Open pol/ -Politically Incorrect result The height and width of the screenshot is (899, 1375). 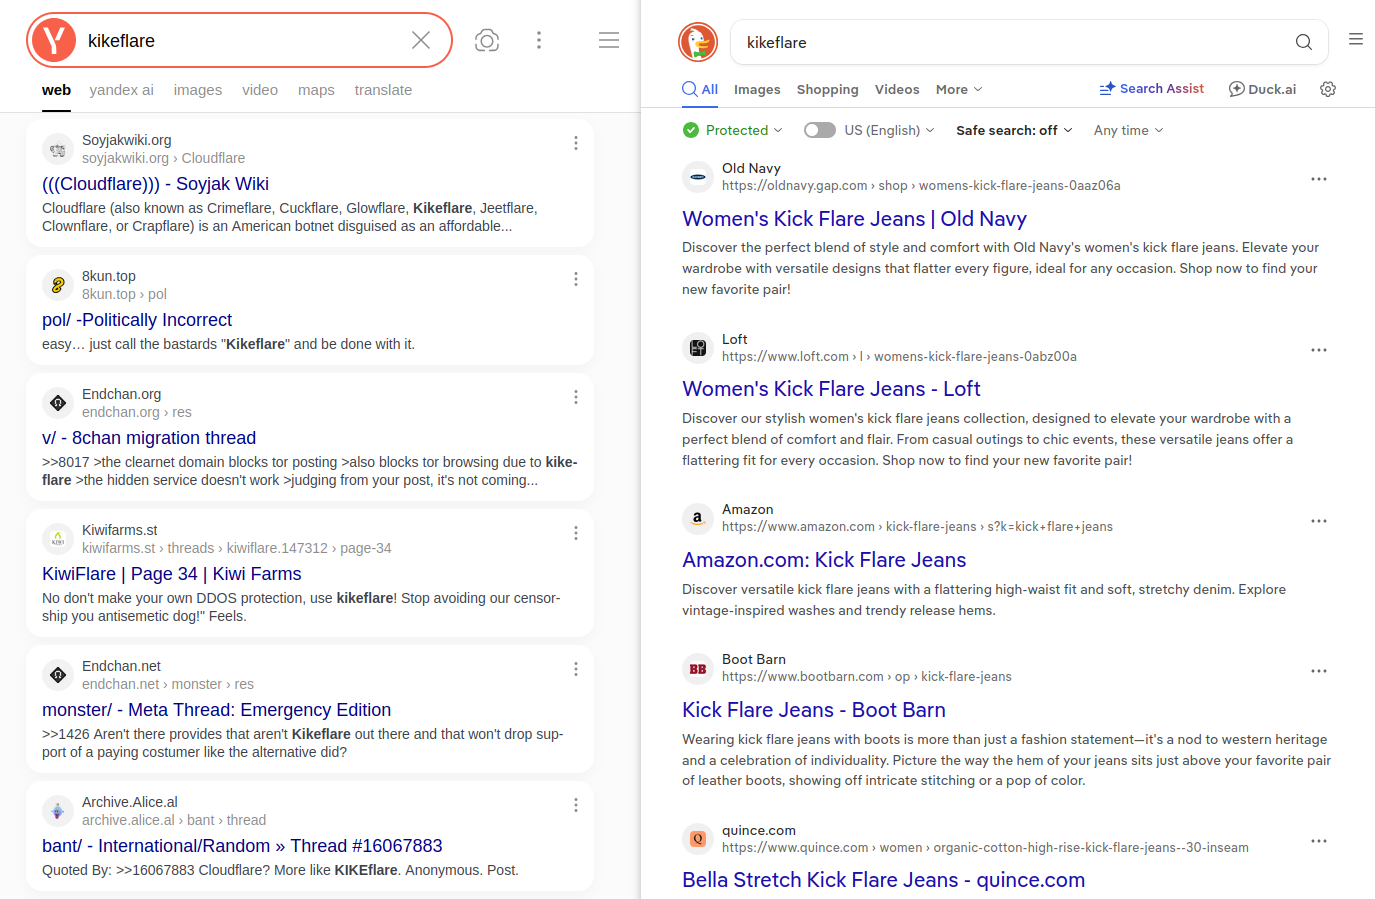(137, 320)
